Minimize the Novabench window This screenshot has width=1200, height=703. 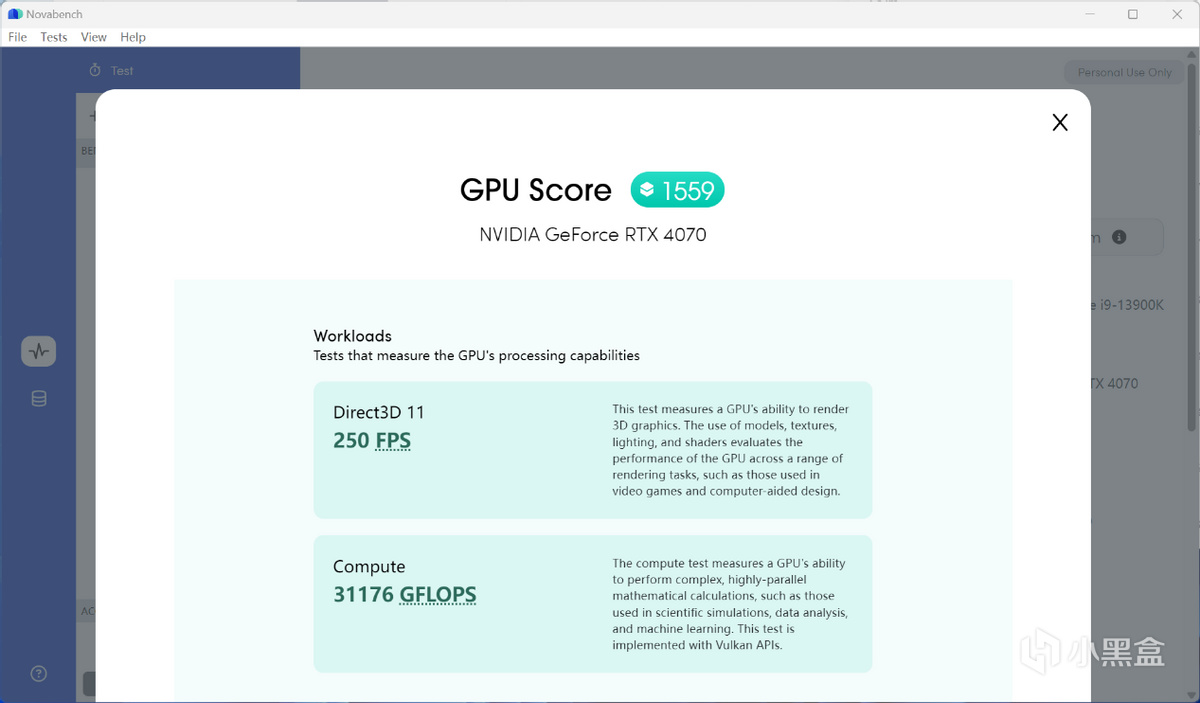[1089, 14]
